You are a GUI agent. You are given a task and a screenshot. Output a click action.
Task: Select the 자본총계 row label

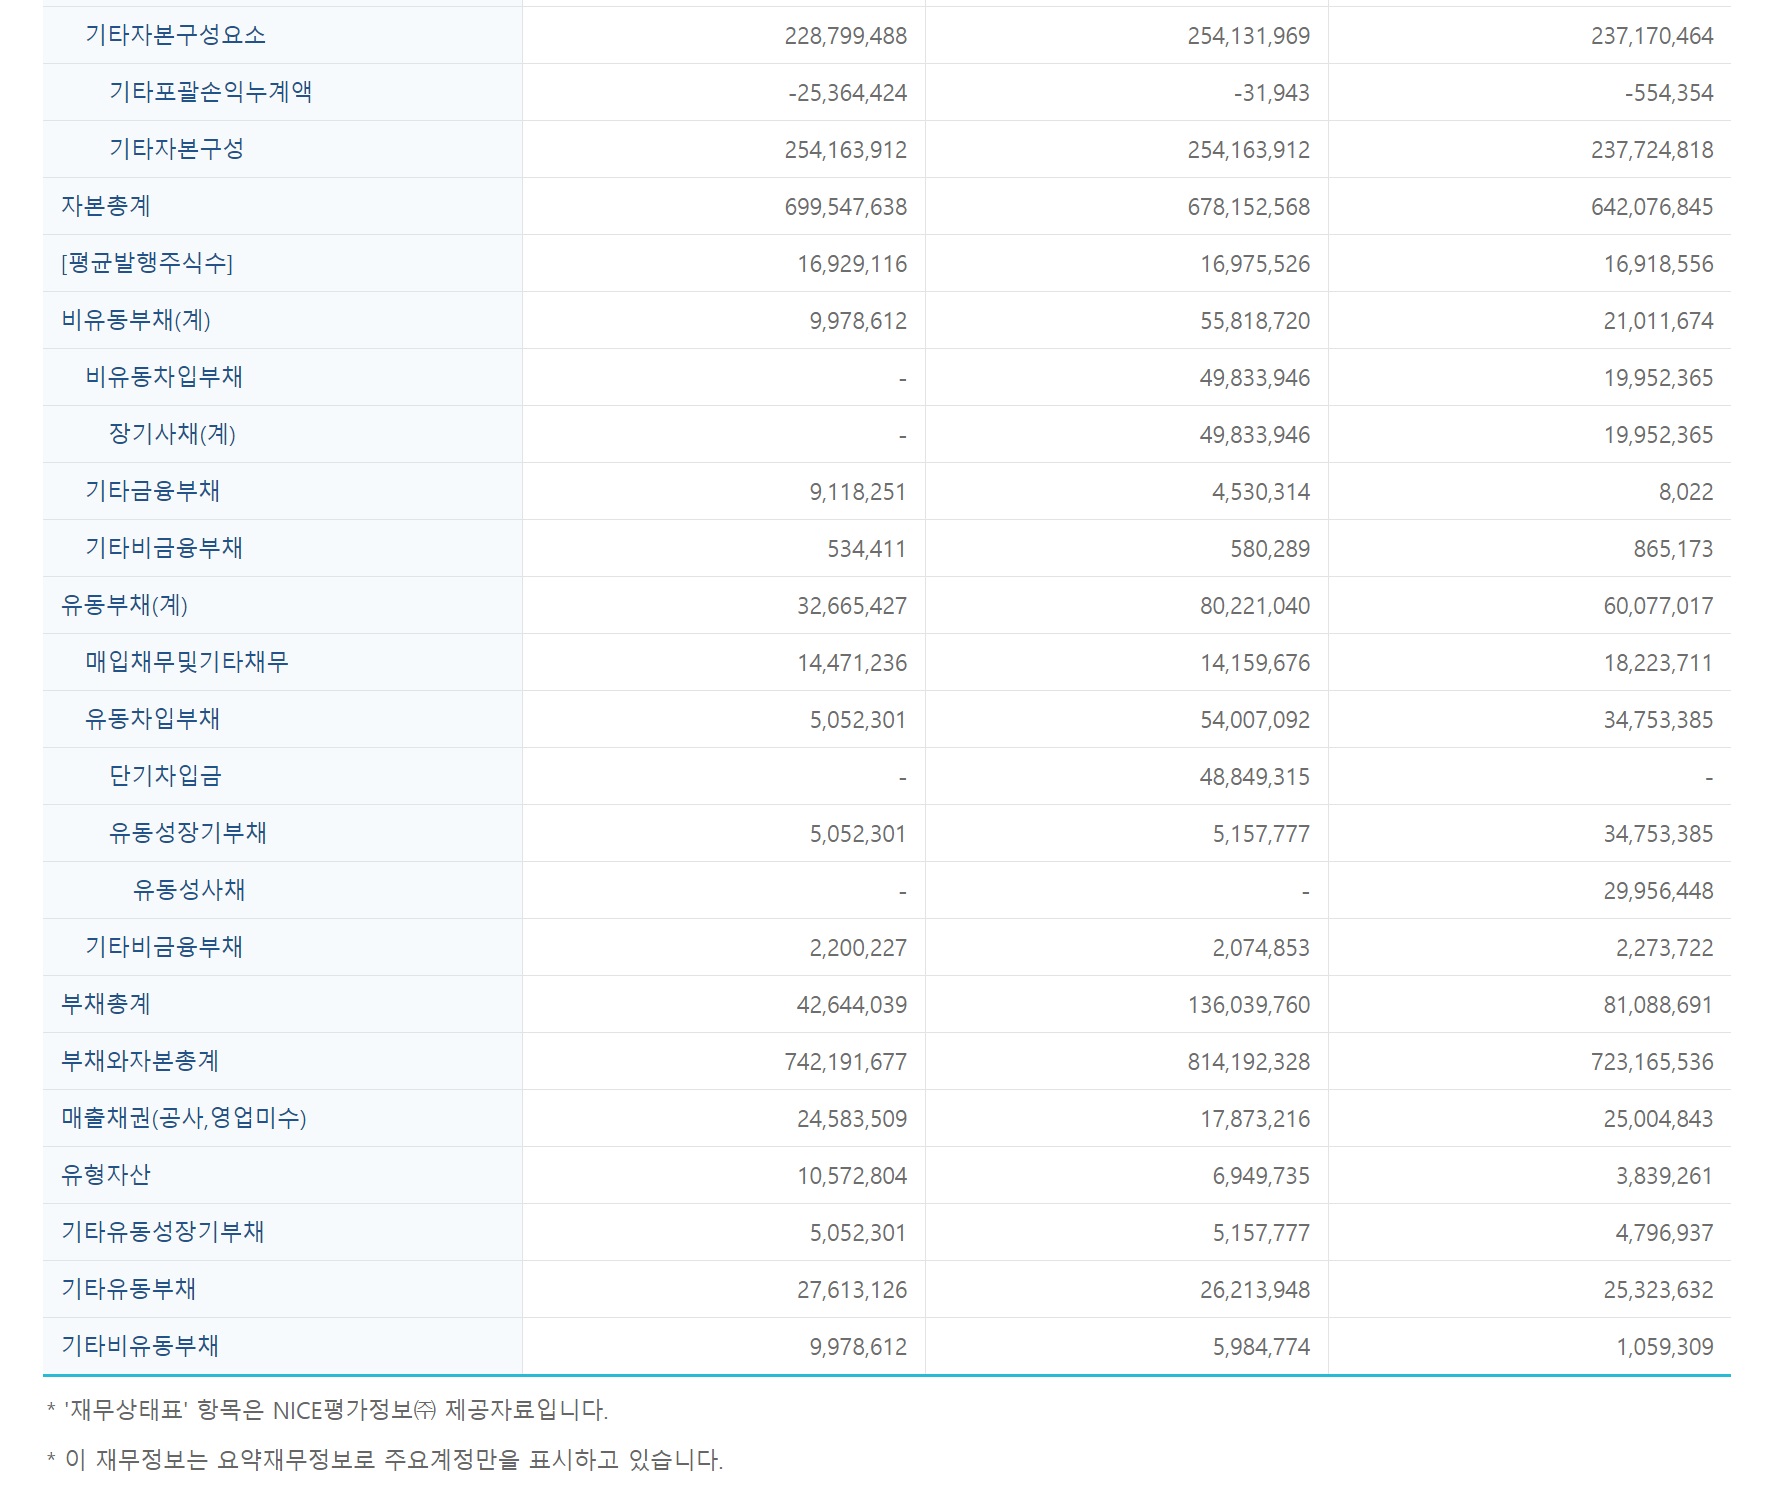(x=106, y=206)
